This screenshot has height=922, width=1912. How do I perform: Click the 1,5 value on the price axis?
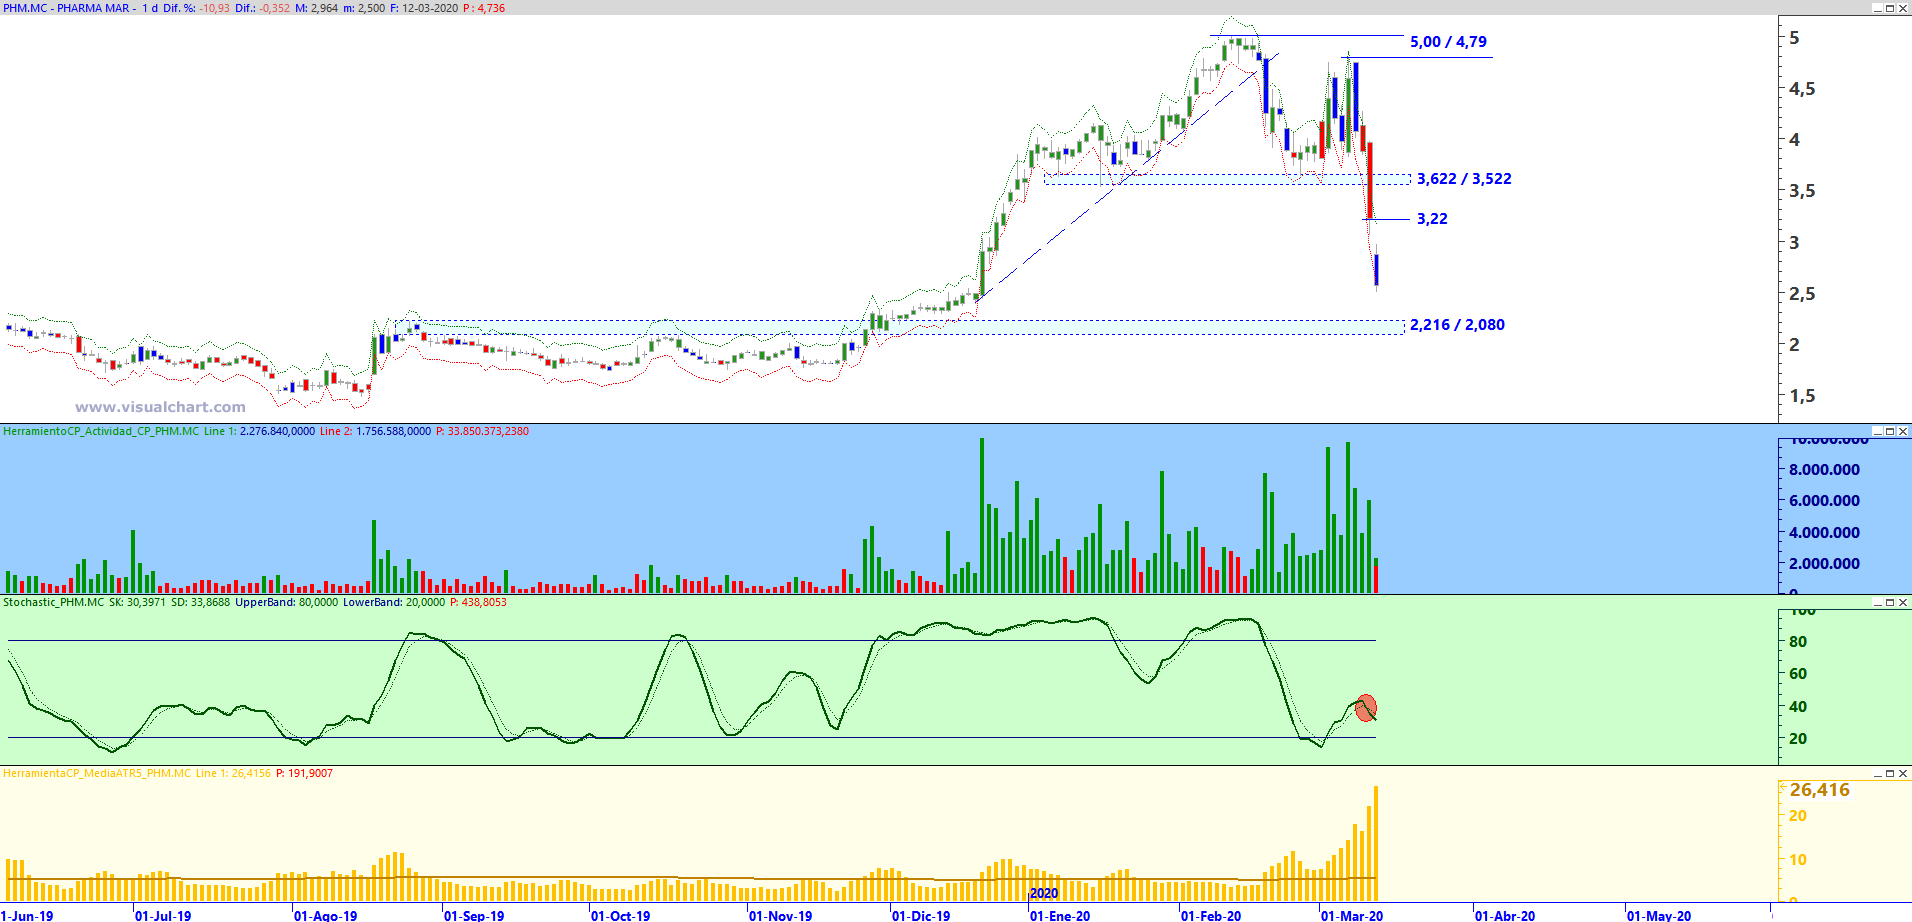click(x=1802, y=396)
